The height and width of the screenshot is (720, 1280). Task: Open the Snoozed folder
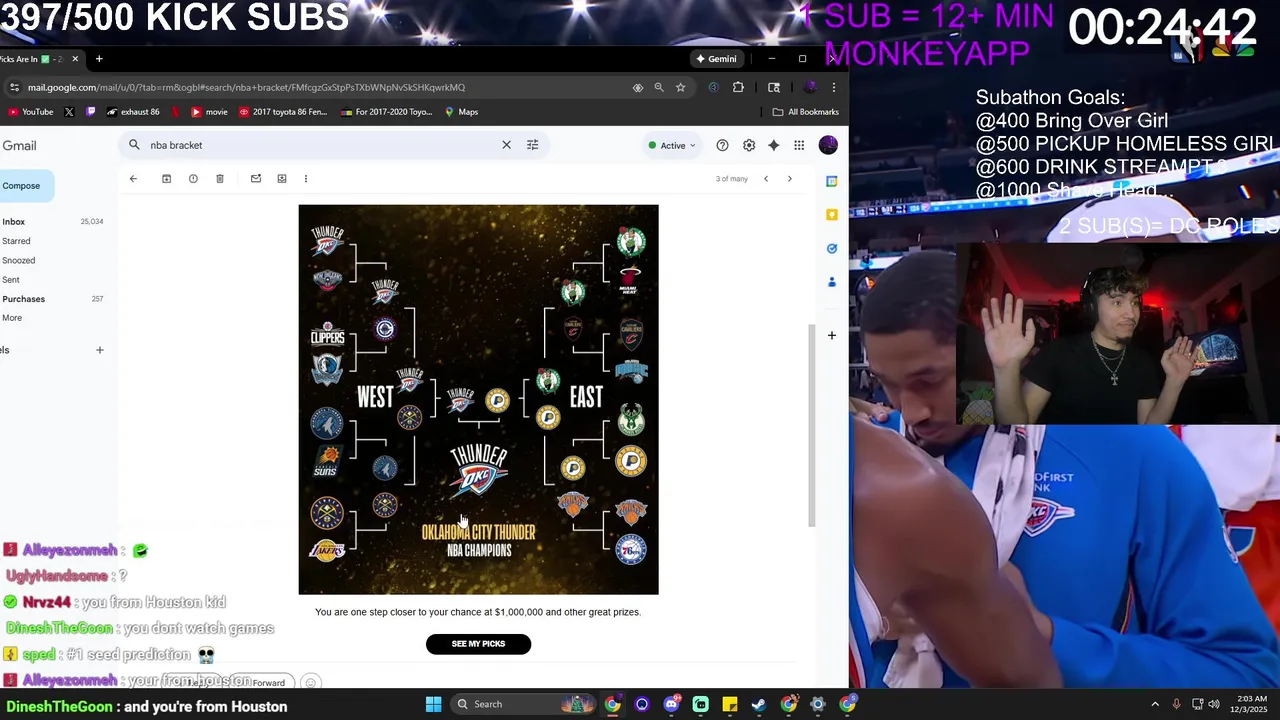tap(18, 260)
